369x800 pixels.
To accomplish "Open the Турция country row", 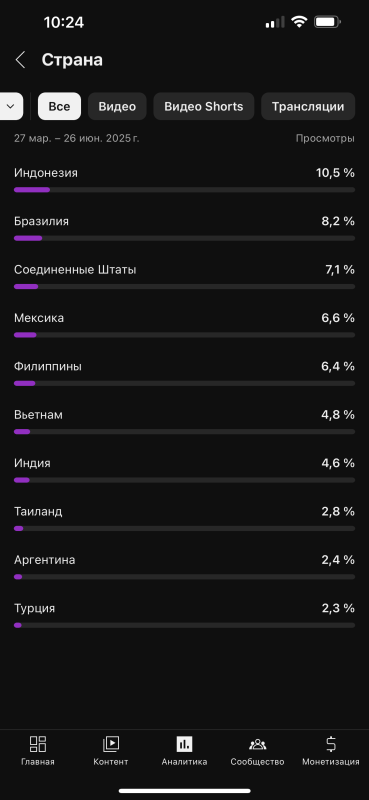I will coord(184,615).
